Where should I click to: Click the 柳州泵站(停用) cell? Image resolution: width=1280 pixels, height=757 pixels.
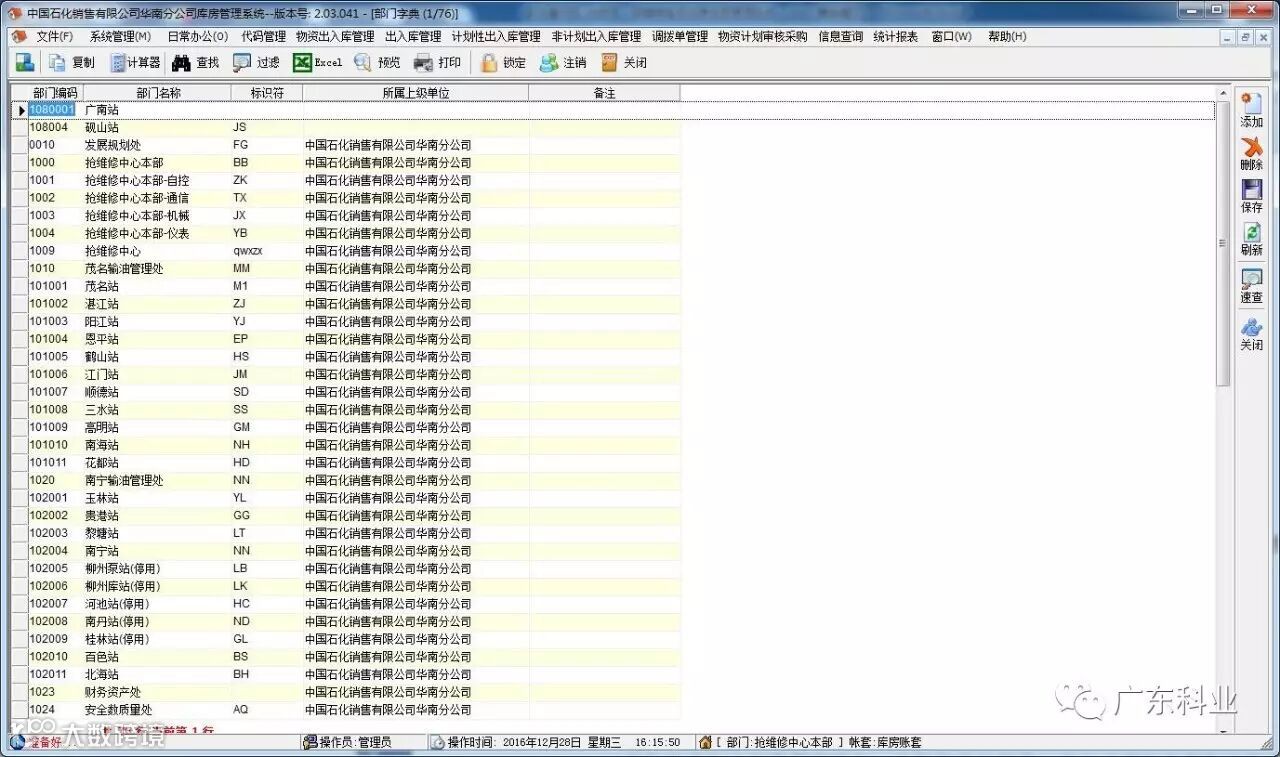(x=157, y=569)
